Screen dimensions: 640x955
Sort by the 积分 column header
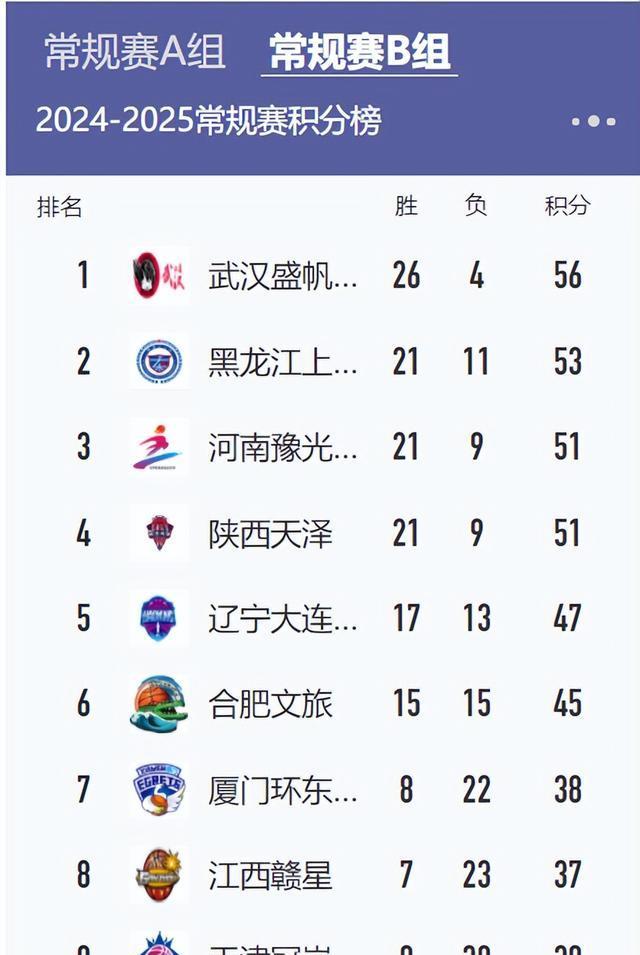pyautogui.click(x=568, y=205)
